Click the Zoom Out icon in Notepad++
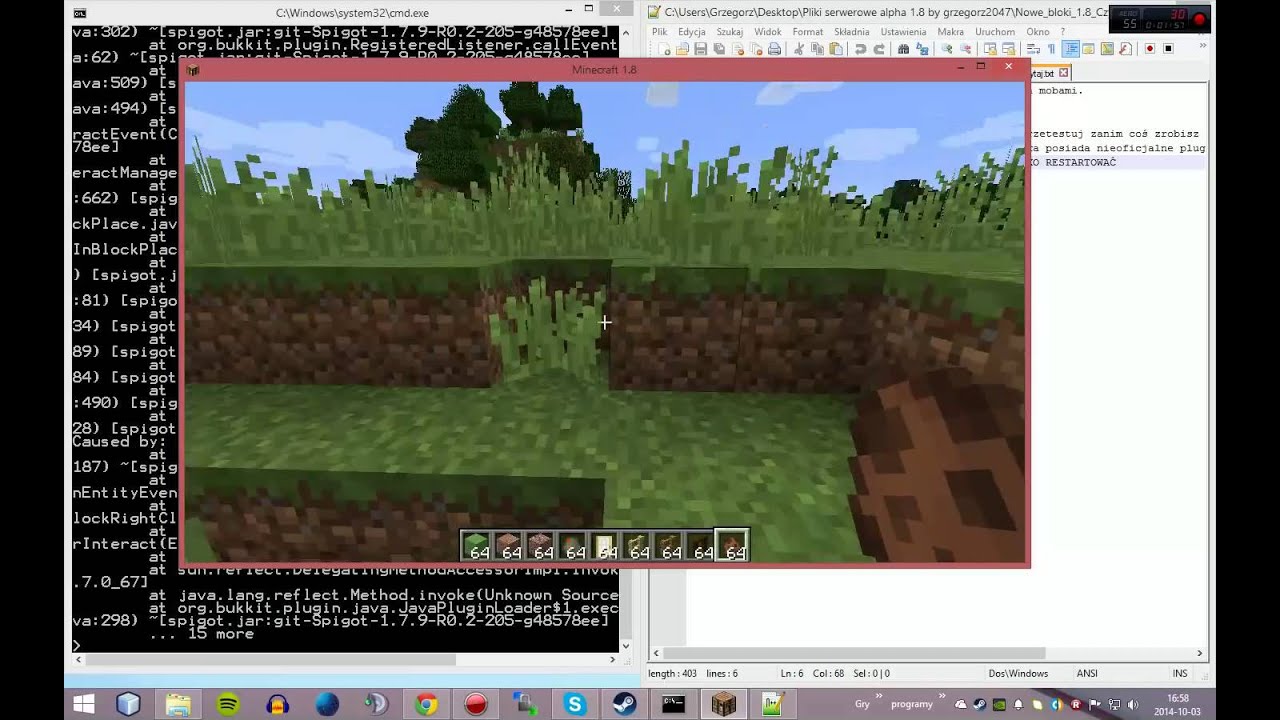 (x=965, y=49)
